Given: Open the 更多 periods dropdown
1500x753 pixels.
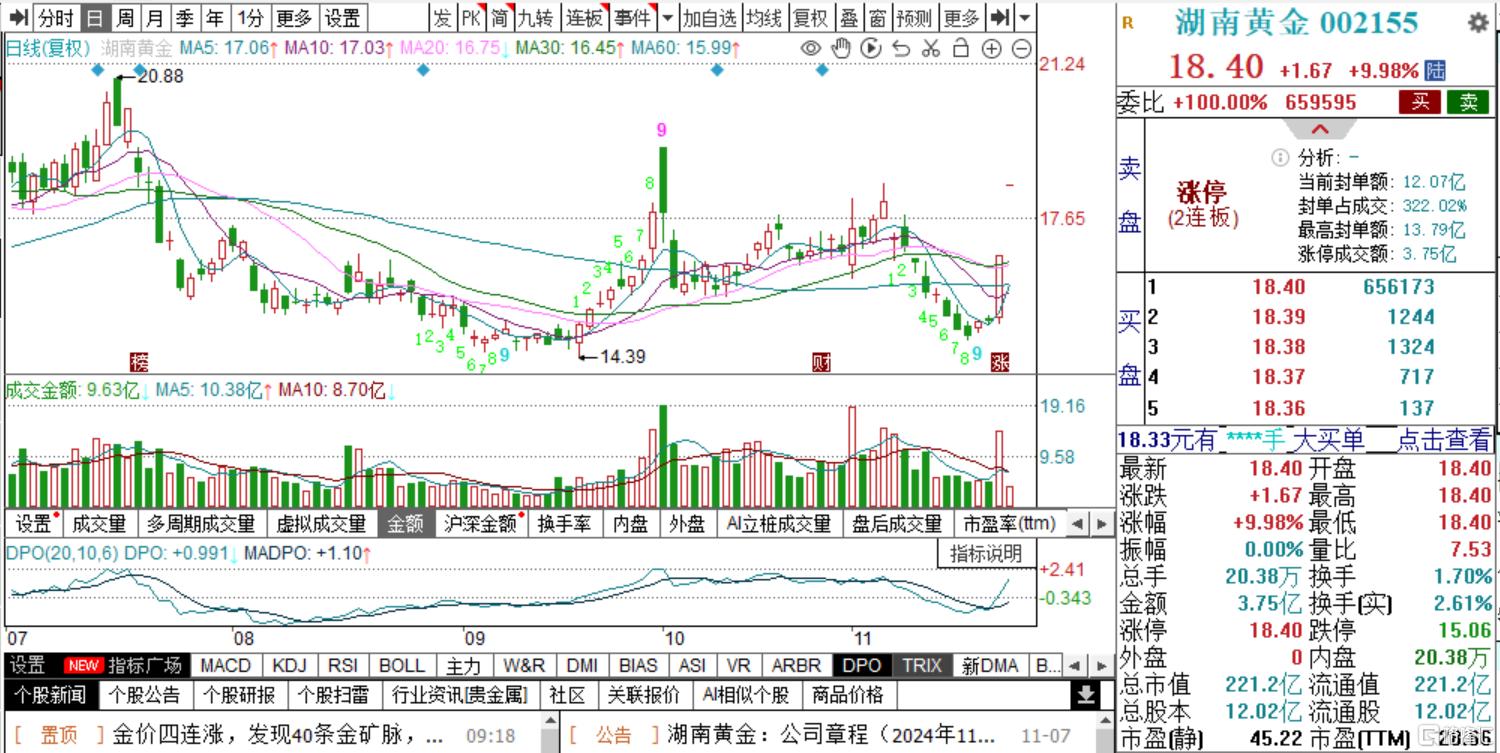Looking at the screenshot, I should tap(294, 17).
